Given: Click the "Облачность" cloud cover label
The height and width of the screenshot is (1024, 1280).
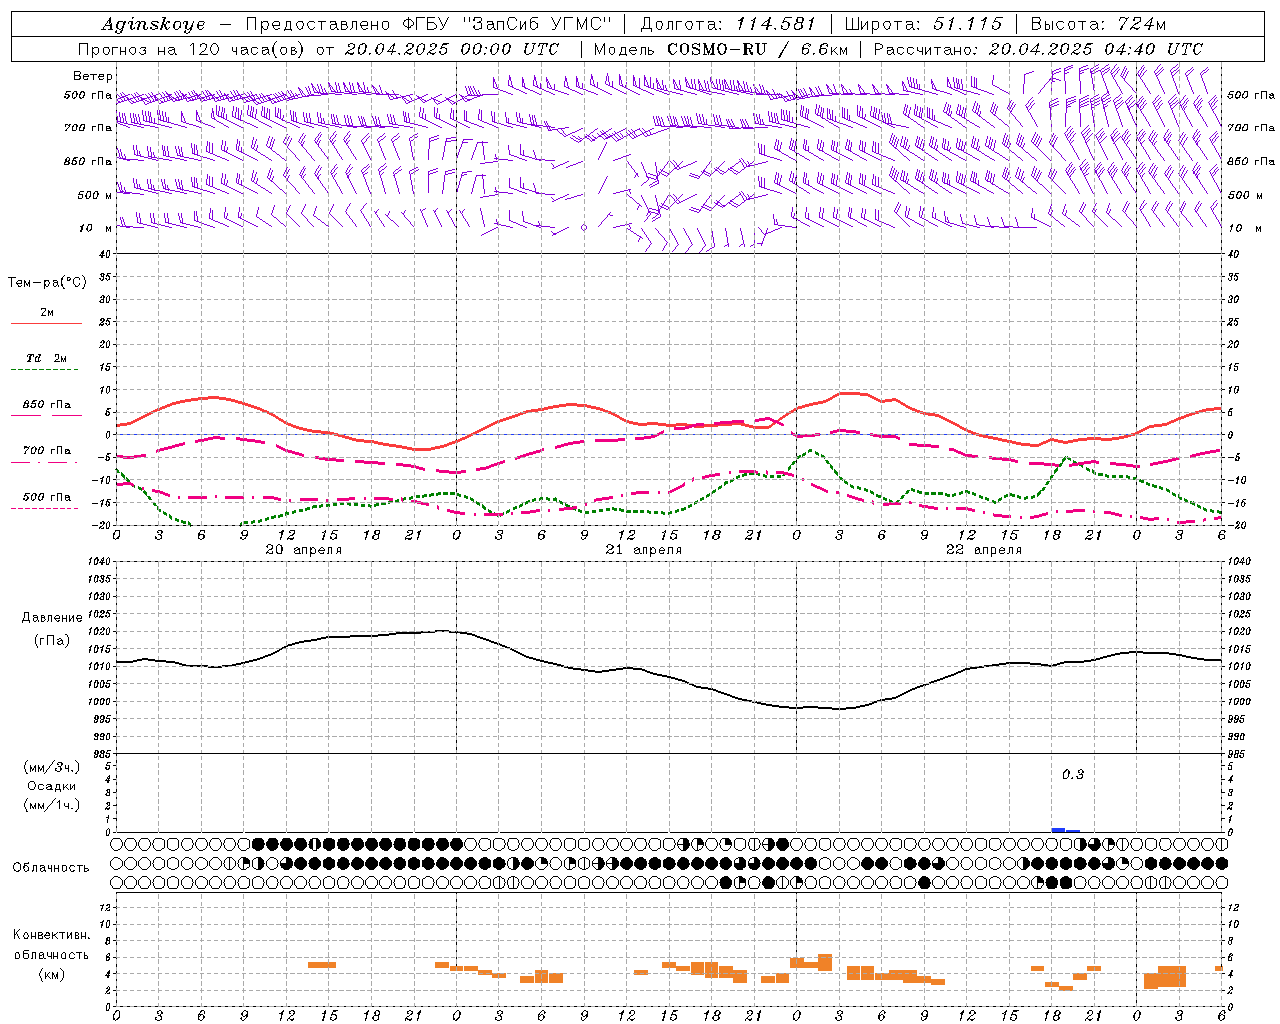Looking at the screenshot, I should (51, 868).
